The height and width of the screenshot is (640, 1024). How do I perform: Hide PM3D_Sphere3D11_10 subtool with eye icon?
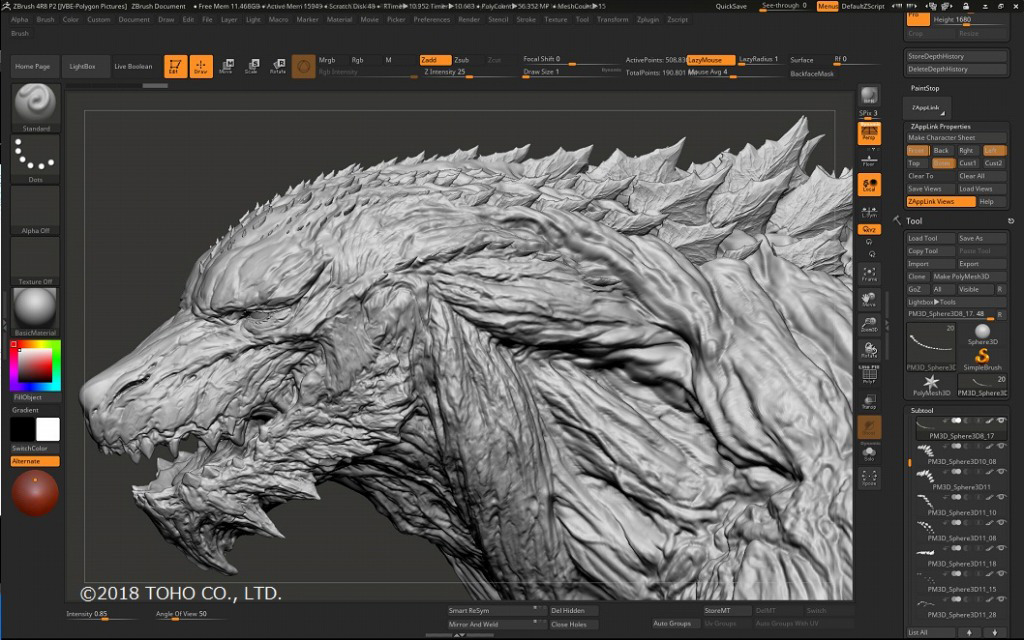coord(1000,497)
